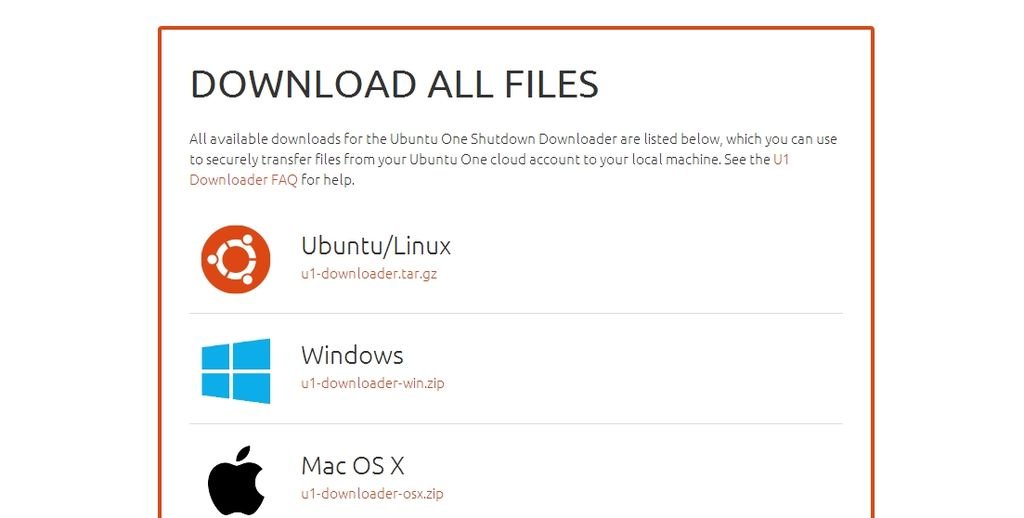Screen dimensions: 1024x518
Task: Click the first line of the description
Action: coord(513,139)
